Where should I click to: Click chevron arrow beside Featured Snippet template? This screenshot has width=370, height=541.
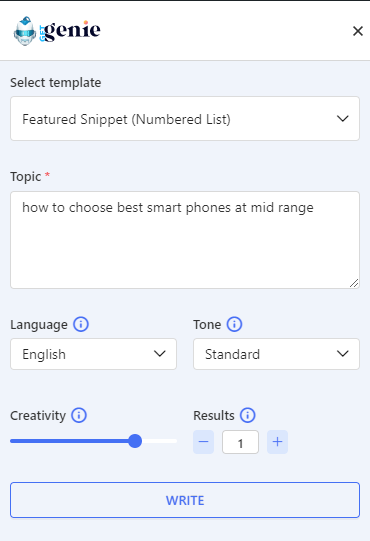pyautogui.click(x=343, y=119)
